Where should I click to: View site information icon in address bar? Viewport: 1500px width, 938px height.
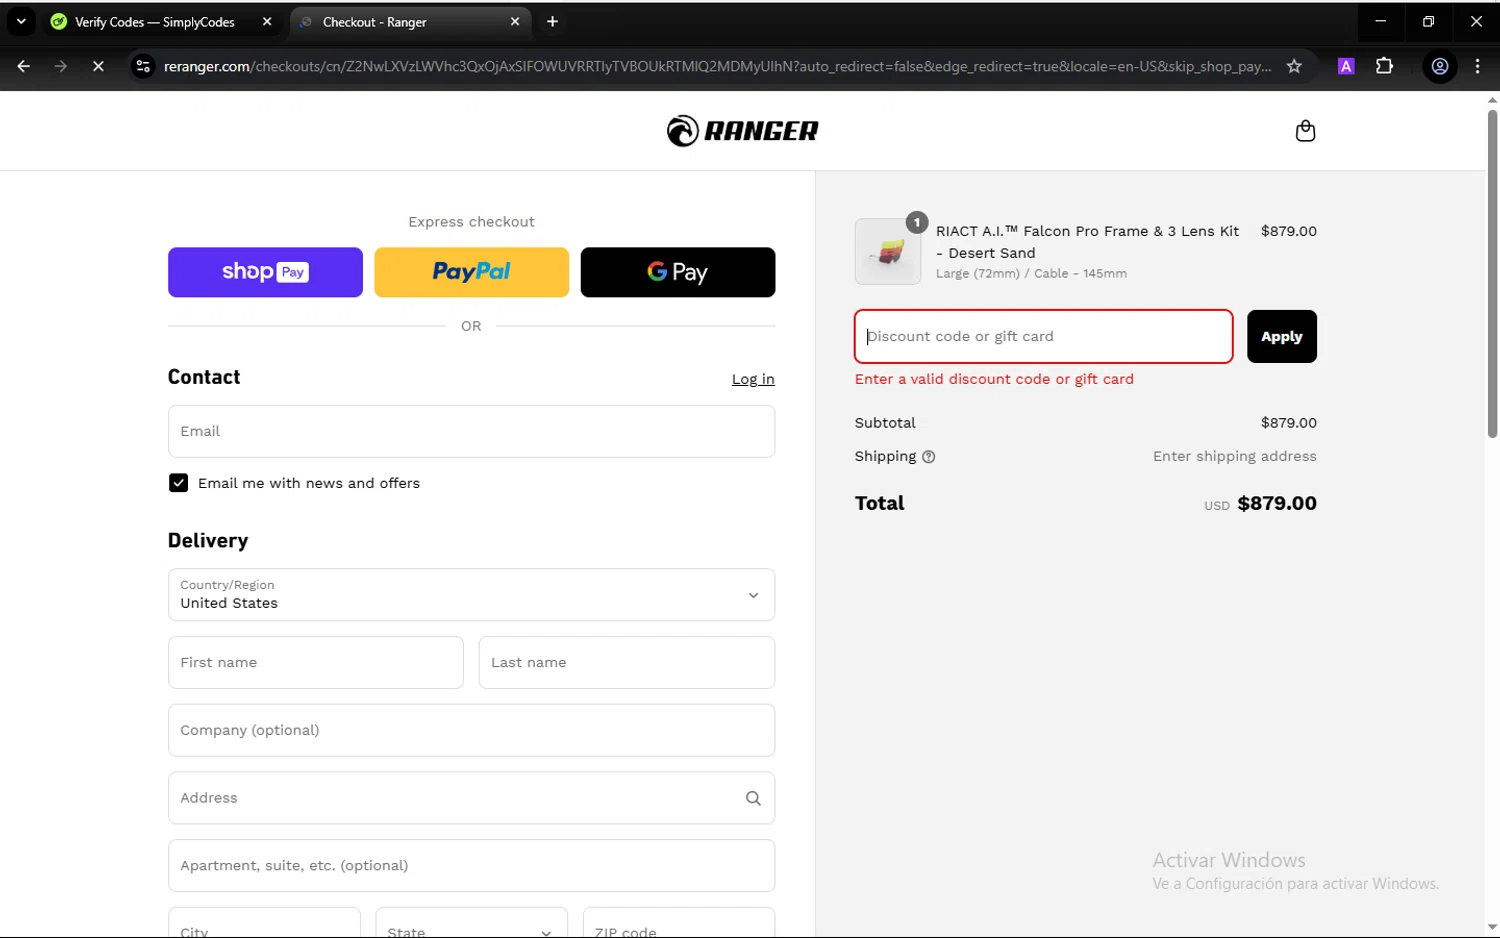(143, 66)
